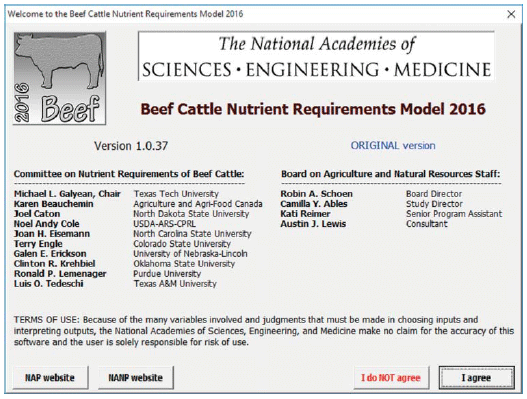The height and width of the screenshot is (399, 527).
Task: Select Michael L. Galyean, Chair name
Action: (x=67, y=194)
